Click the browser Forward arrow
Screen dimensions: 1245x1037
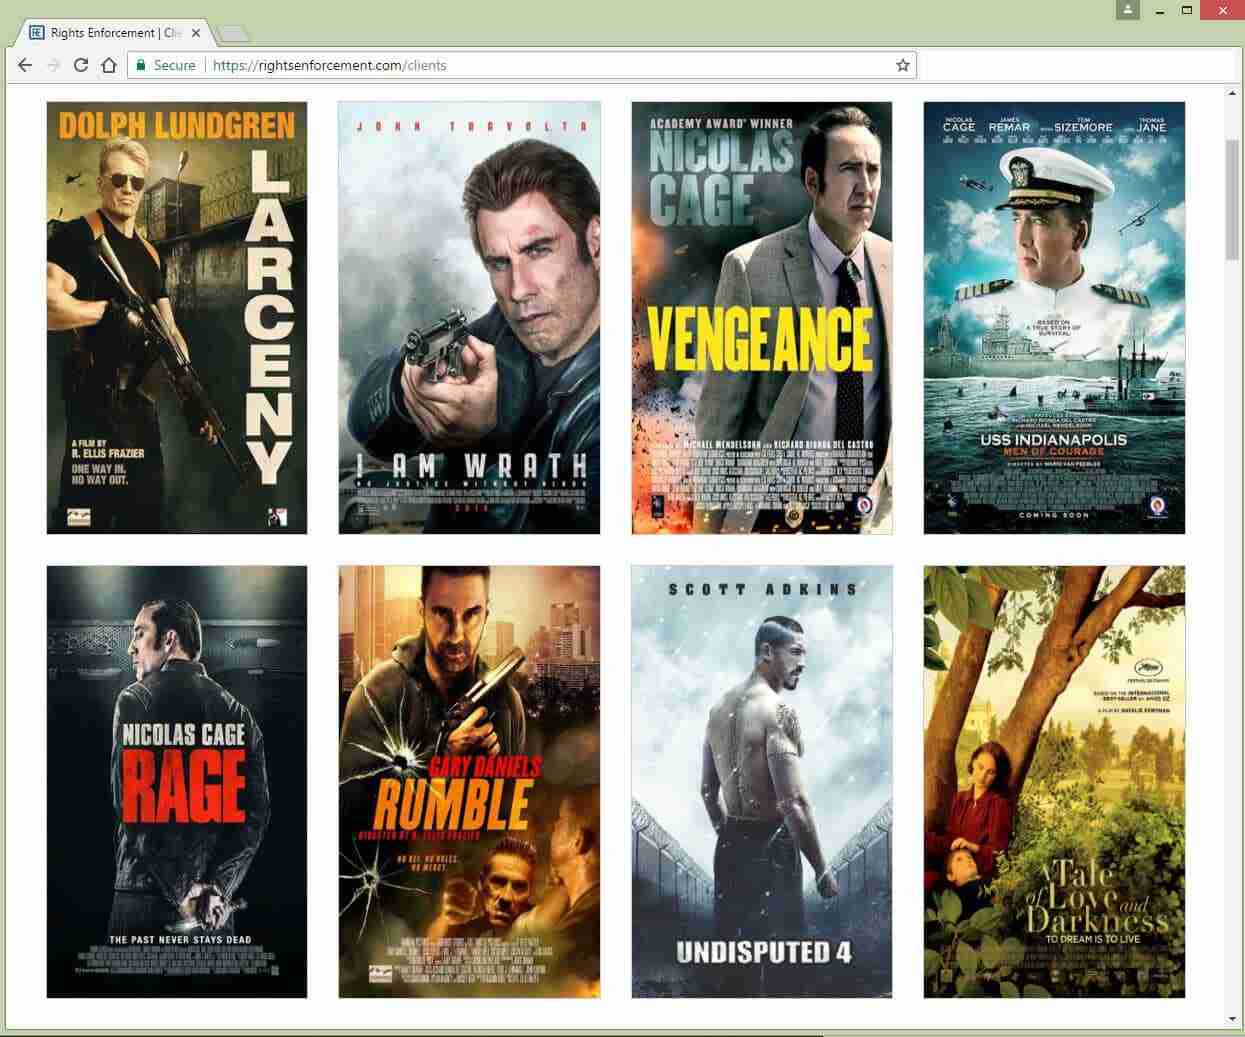[x=53, y=65]
